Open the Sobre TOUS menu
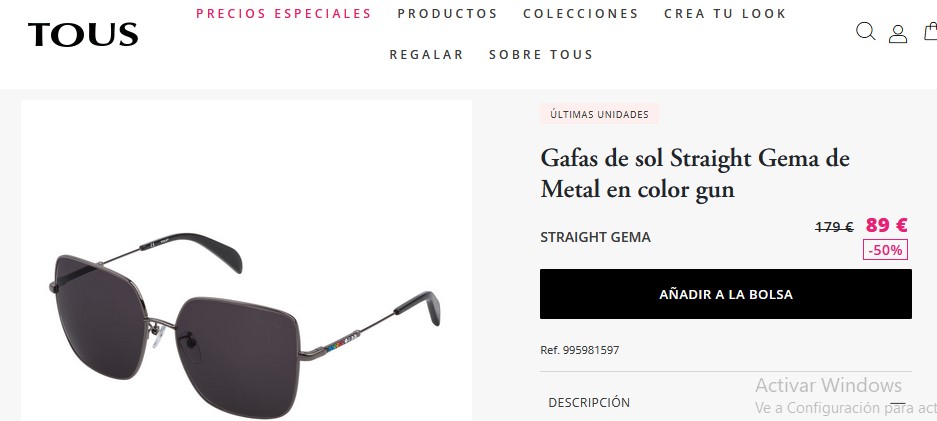This screenshot has height=421, width=937. pos(541,54)
